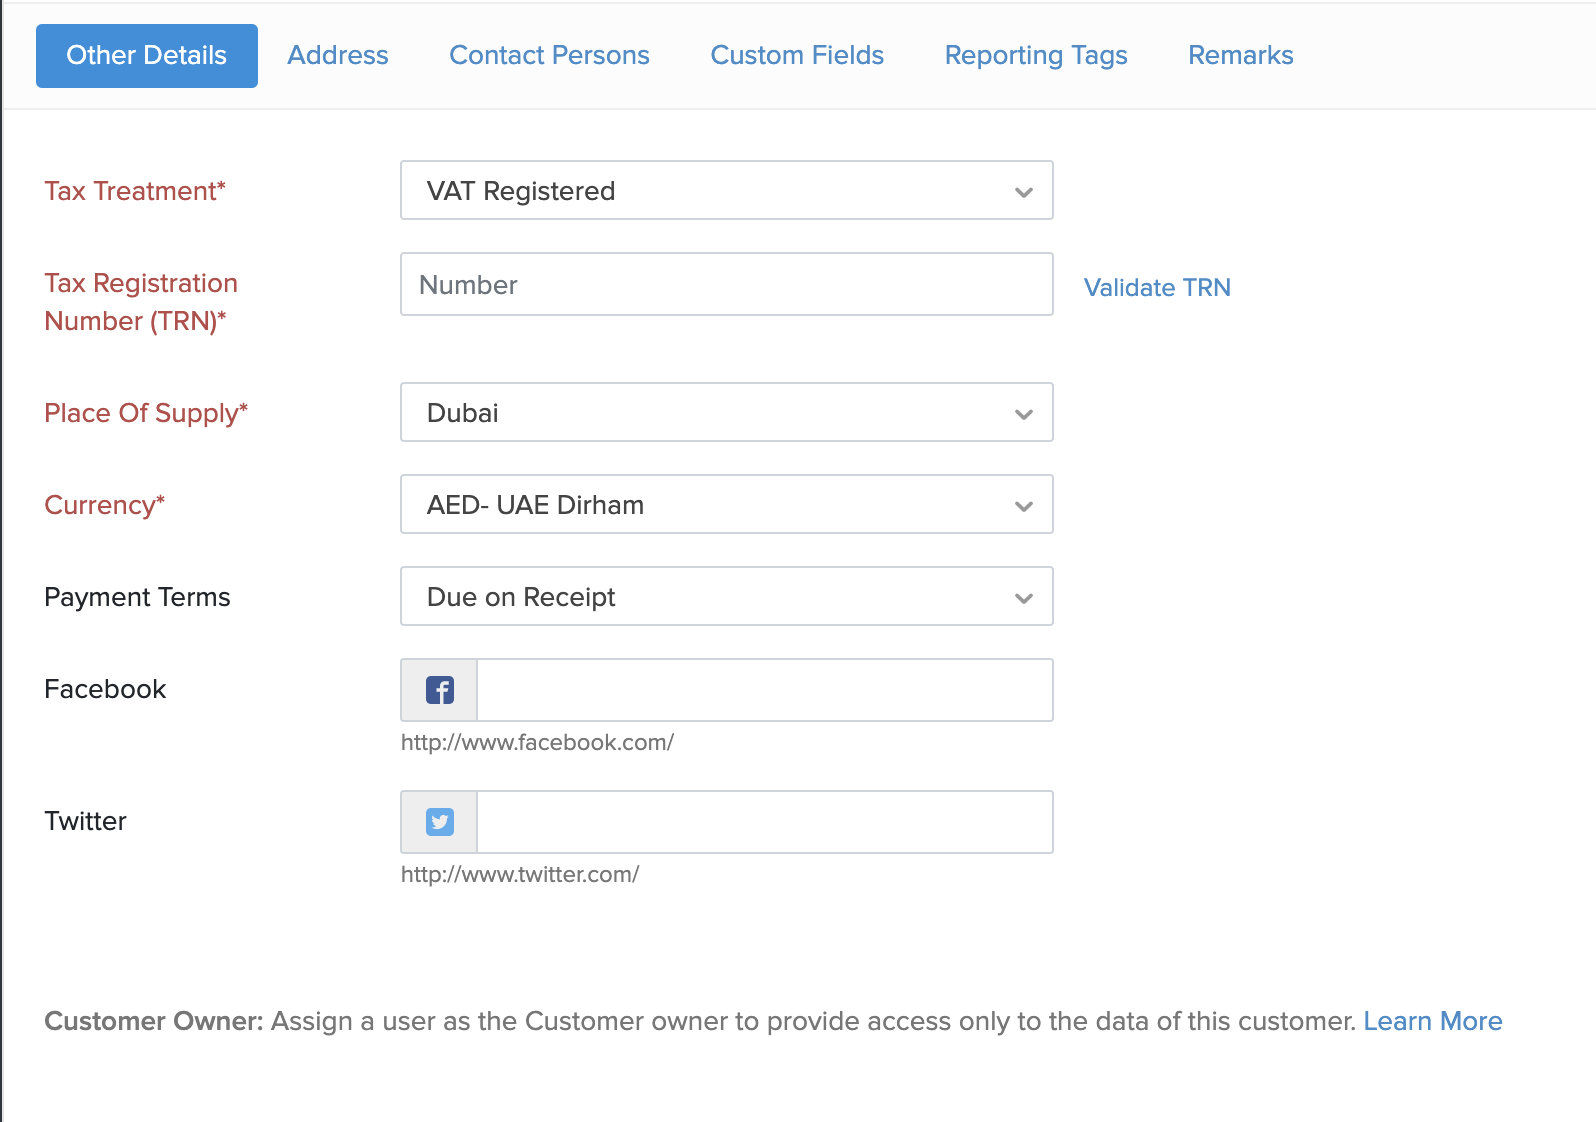Click the Facebook icon beside the input
The width and height of the screenshot is (1596, 1122).
point(440,690)
